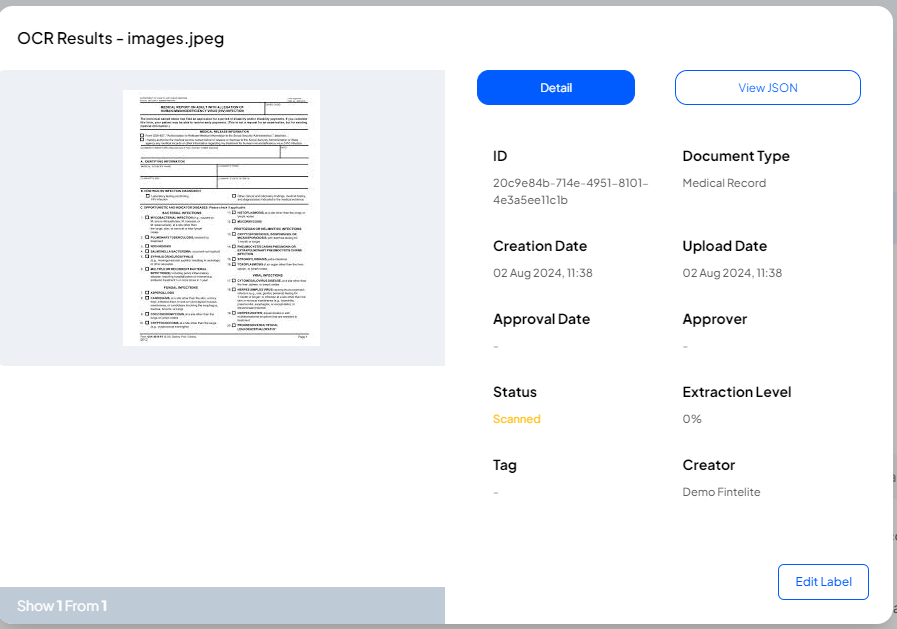Image resolution: width=897 pixels, height=629 pixels.
Task: Switch to the Detail tab
Action: click(555, 88)
